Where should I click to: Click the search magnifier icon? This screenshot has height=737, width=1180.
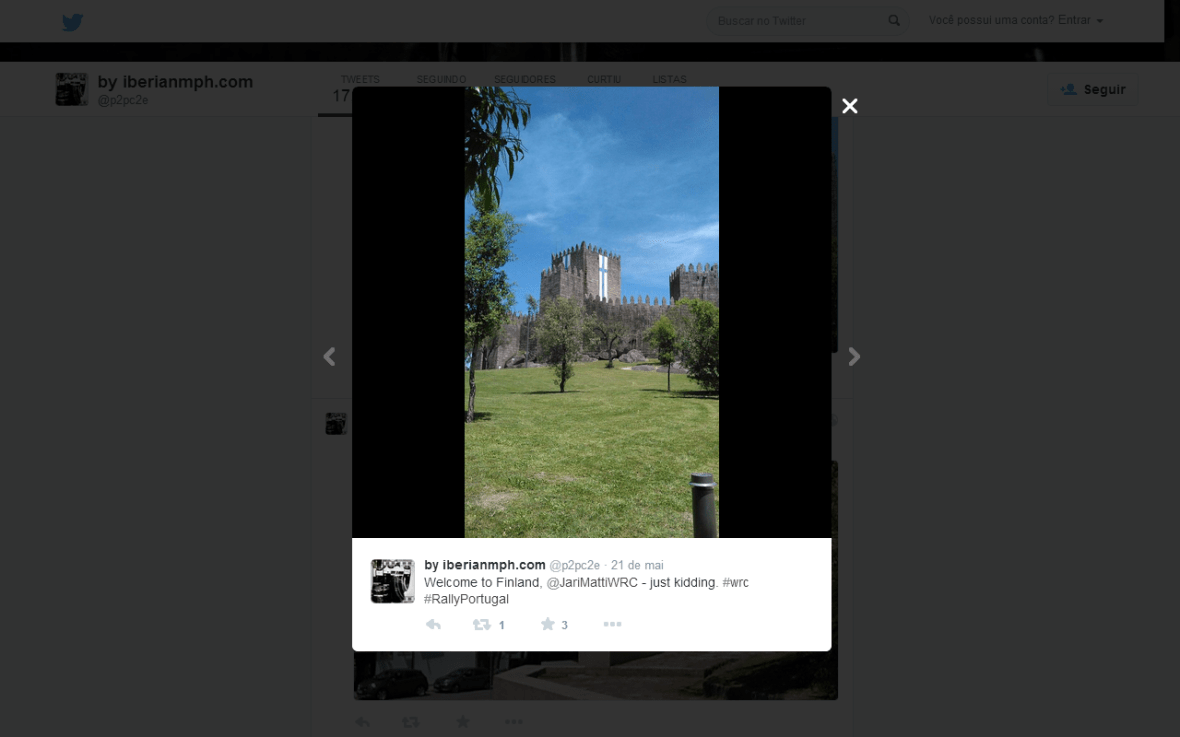pyautogui.click(x=894, y=21)
